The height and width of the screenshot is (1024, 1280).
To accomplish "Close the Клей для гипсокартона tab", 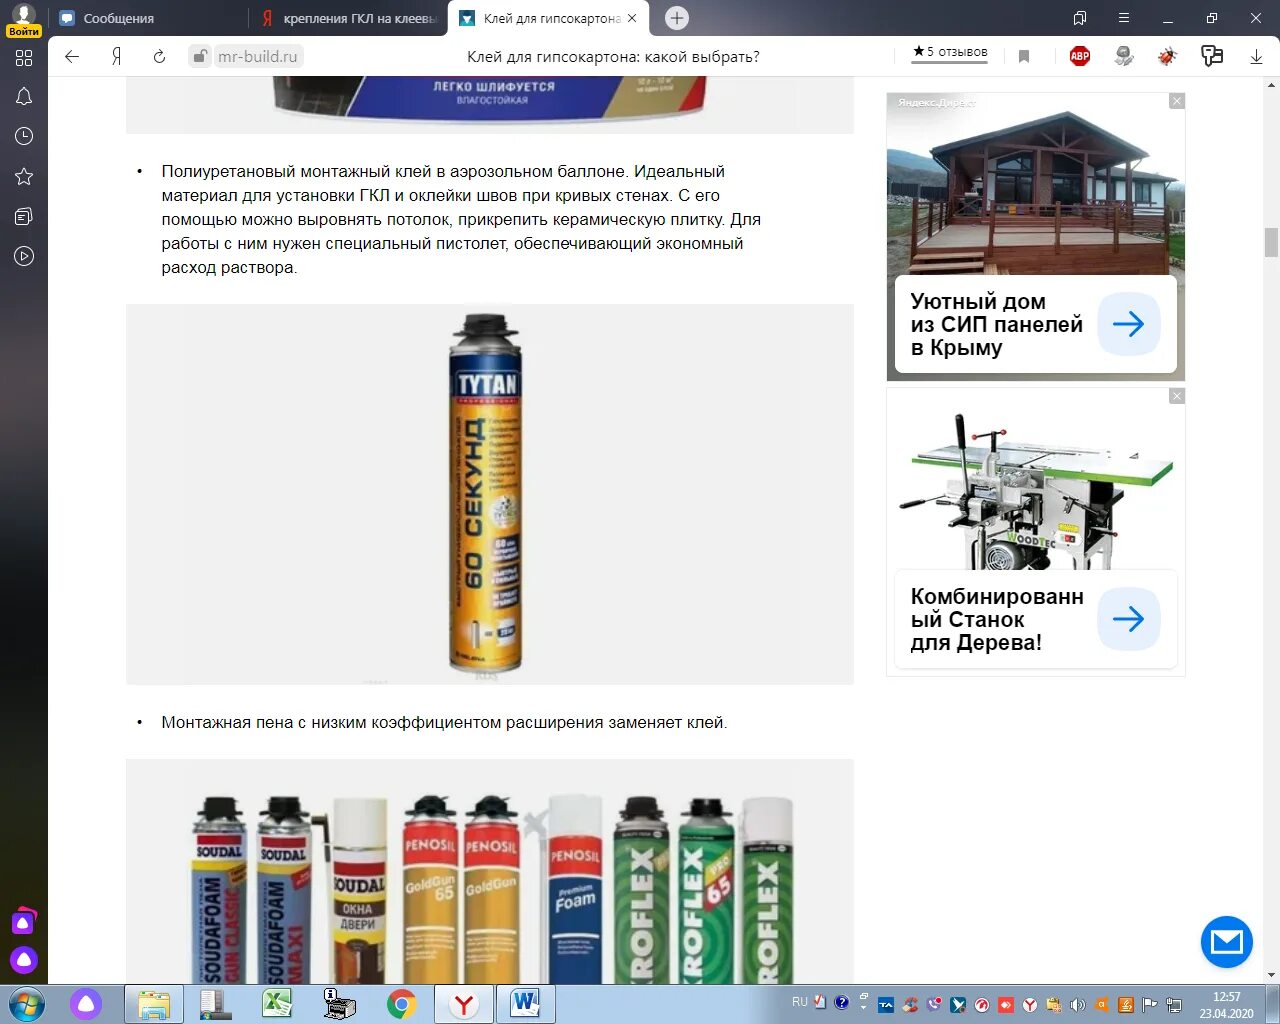I will (x=632, y=18).
